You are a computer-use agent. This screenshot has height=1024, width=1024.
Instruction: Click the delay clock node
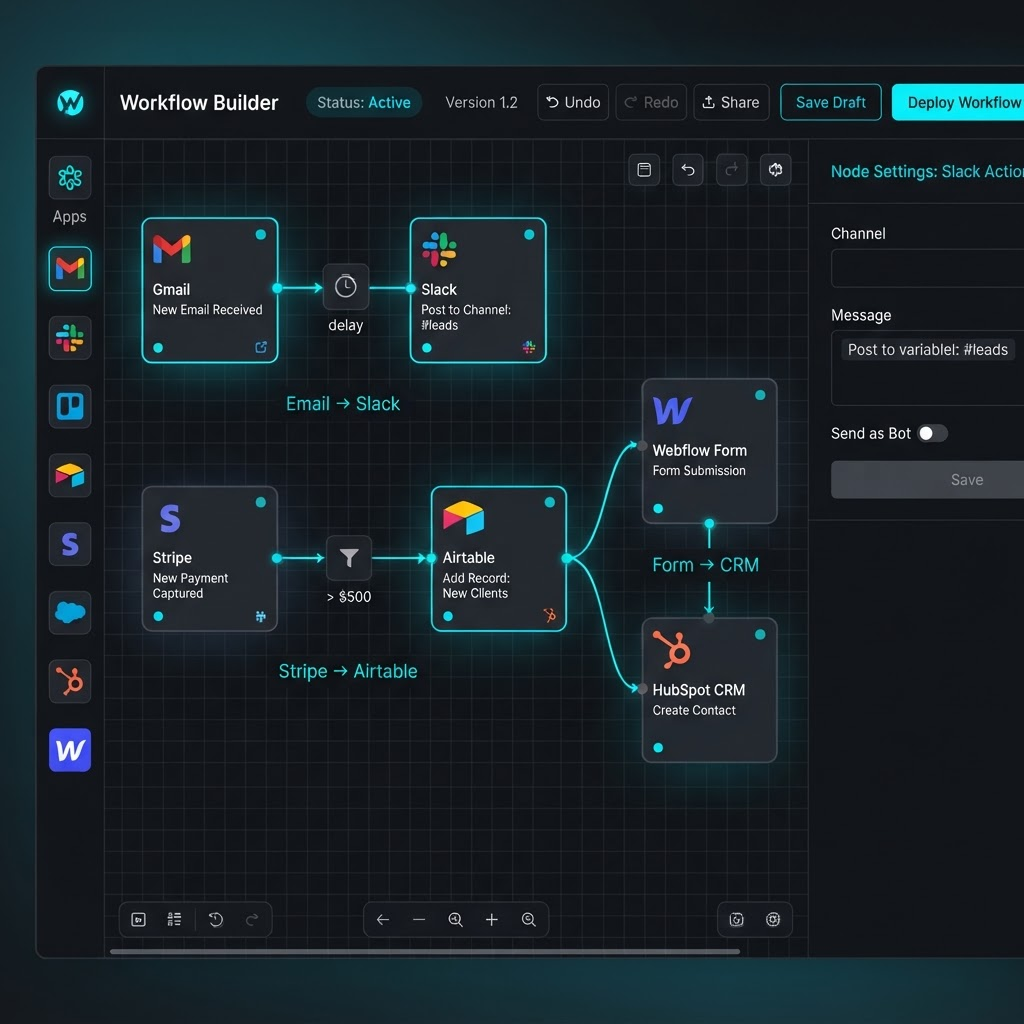tap(345, 287)
